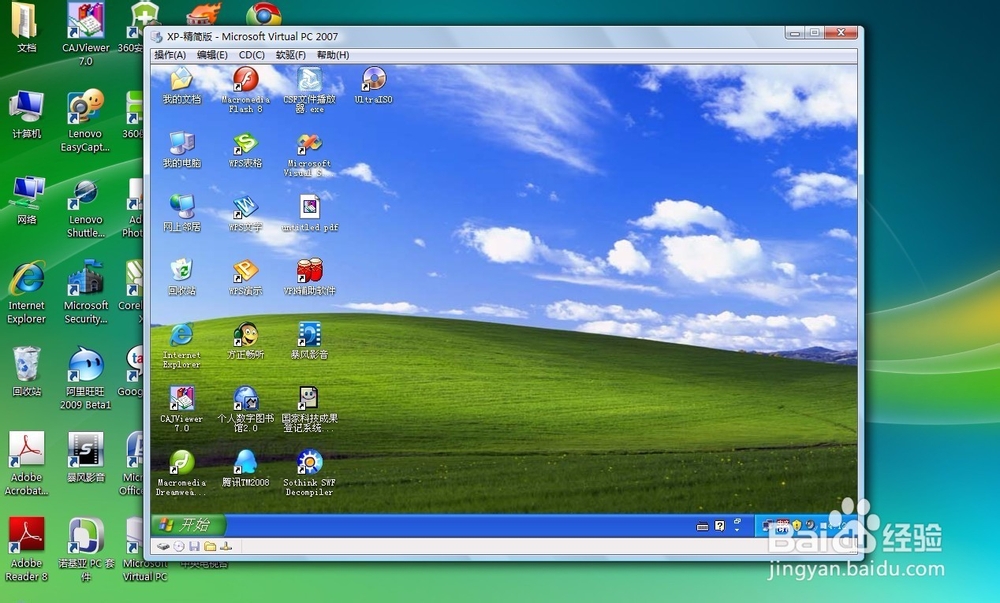The width and height of the screenshot is (1000, 603).
Task: Click the hard disk status icon in Virtual PC
Action: pos(163,546)
